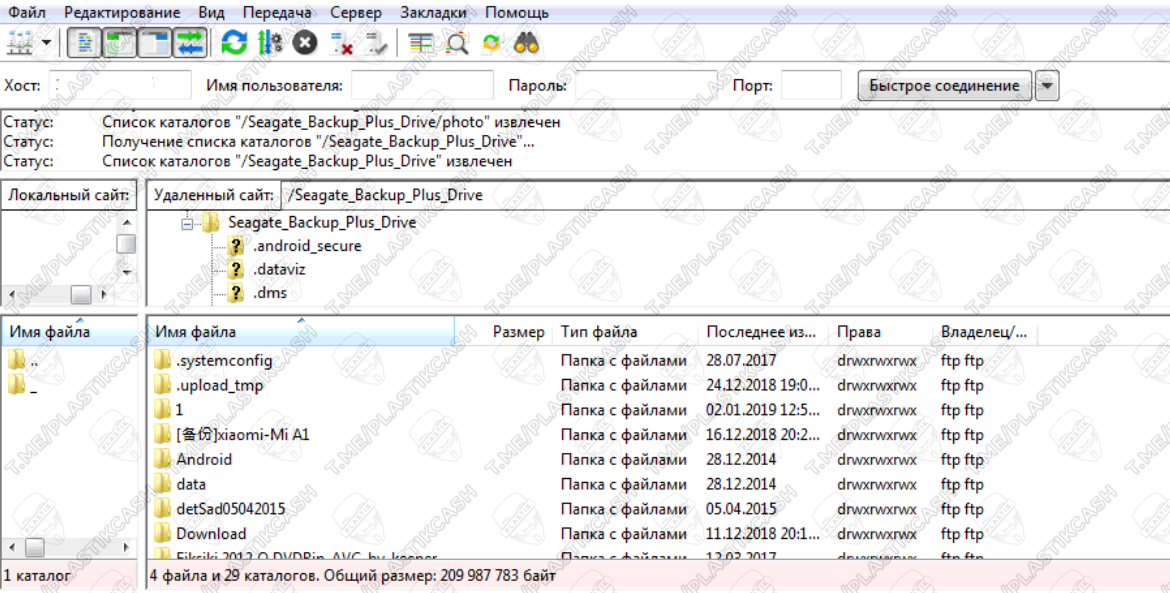Click the process transfer queue icon

coord(270,42)
